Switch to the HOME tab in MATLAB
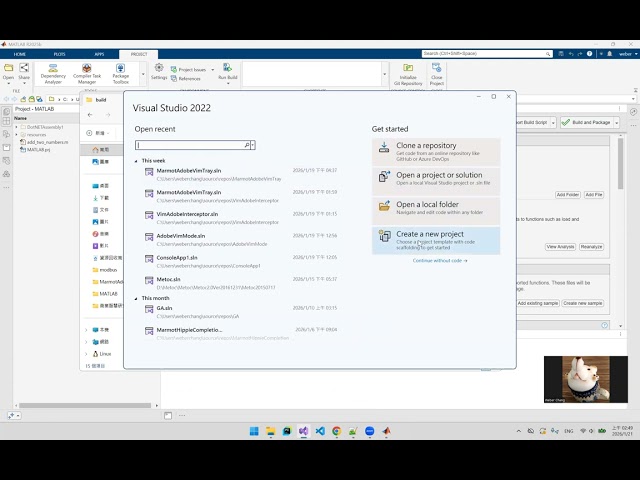Screen dimensions: 640x480 point(20,54)
